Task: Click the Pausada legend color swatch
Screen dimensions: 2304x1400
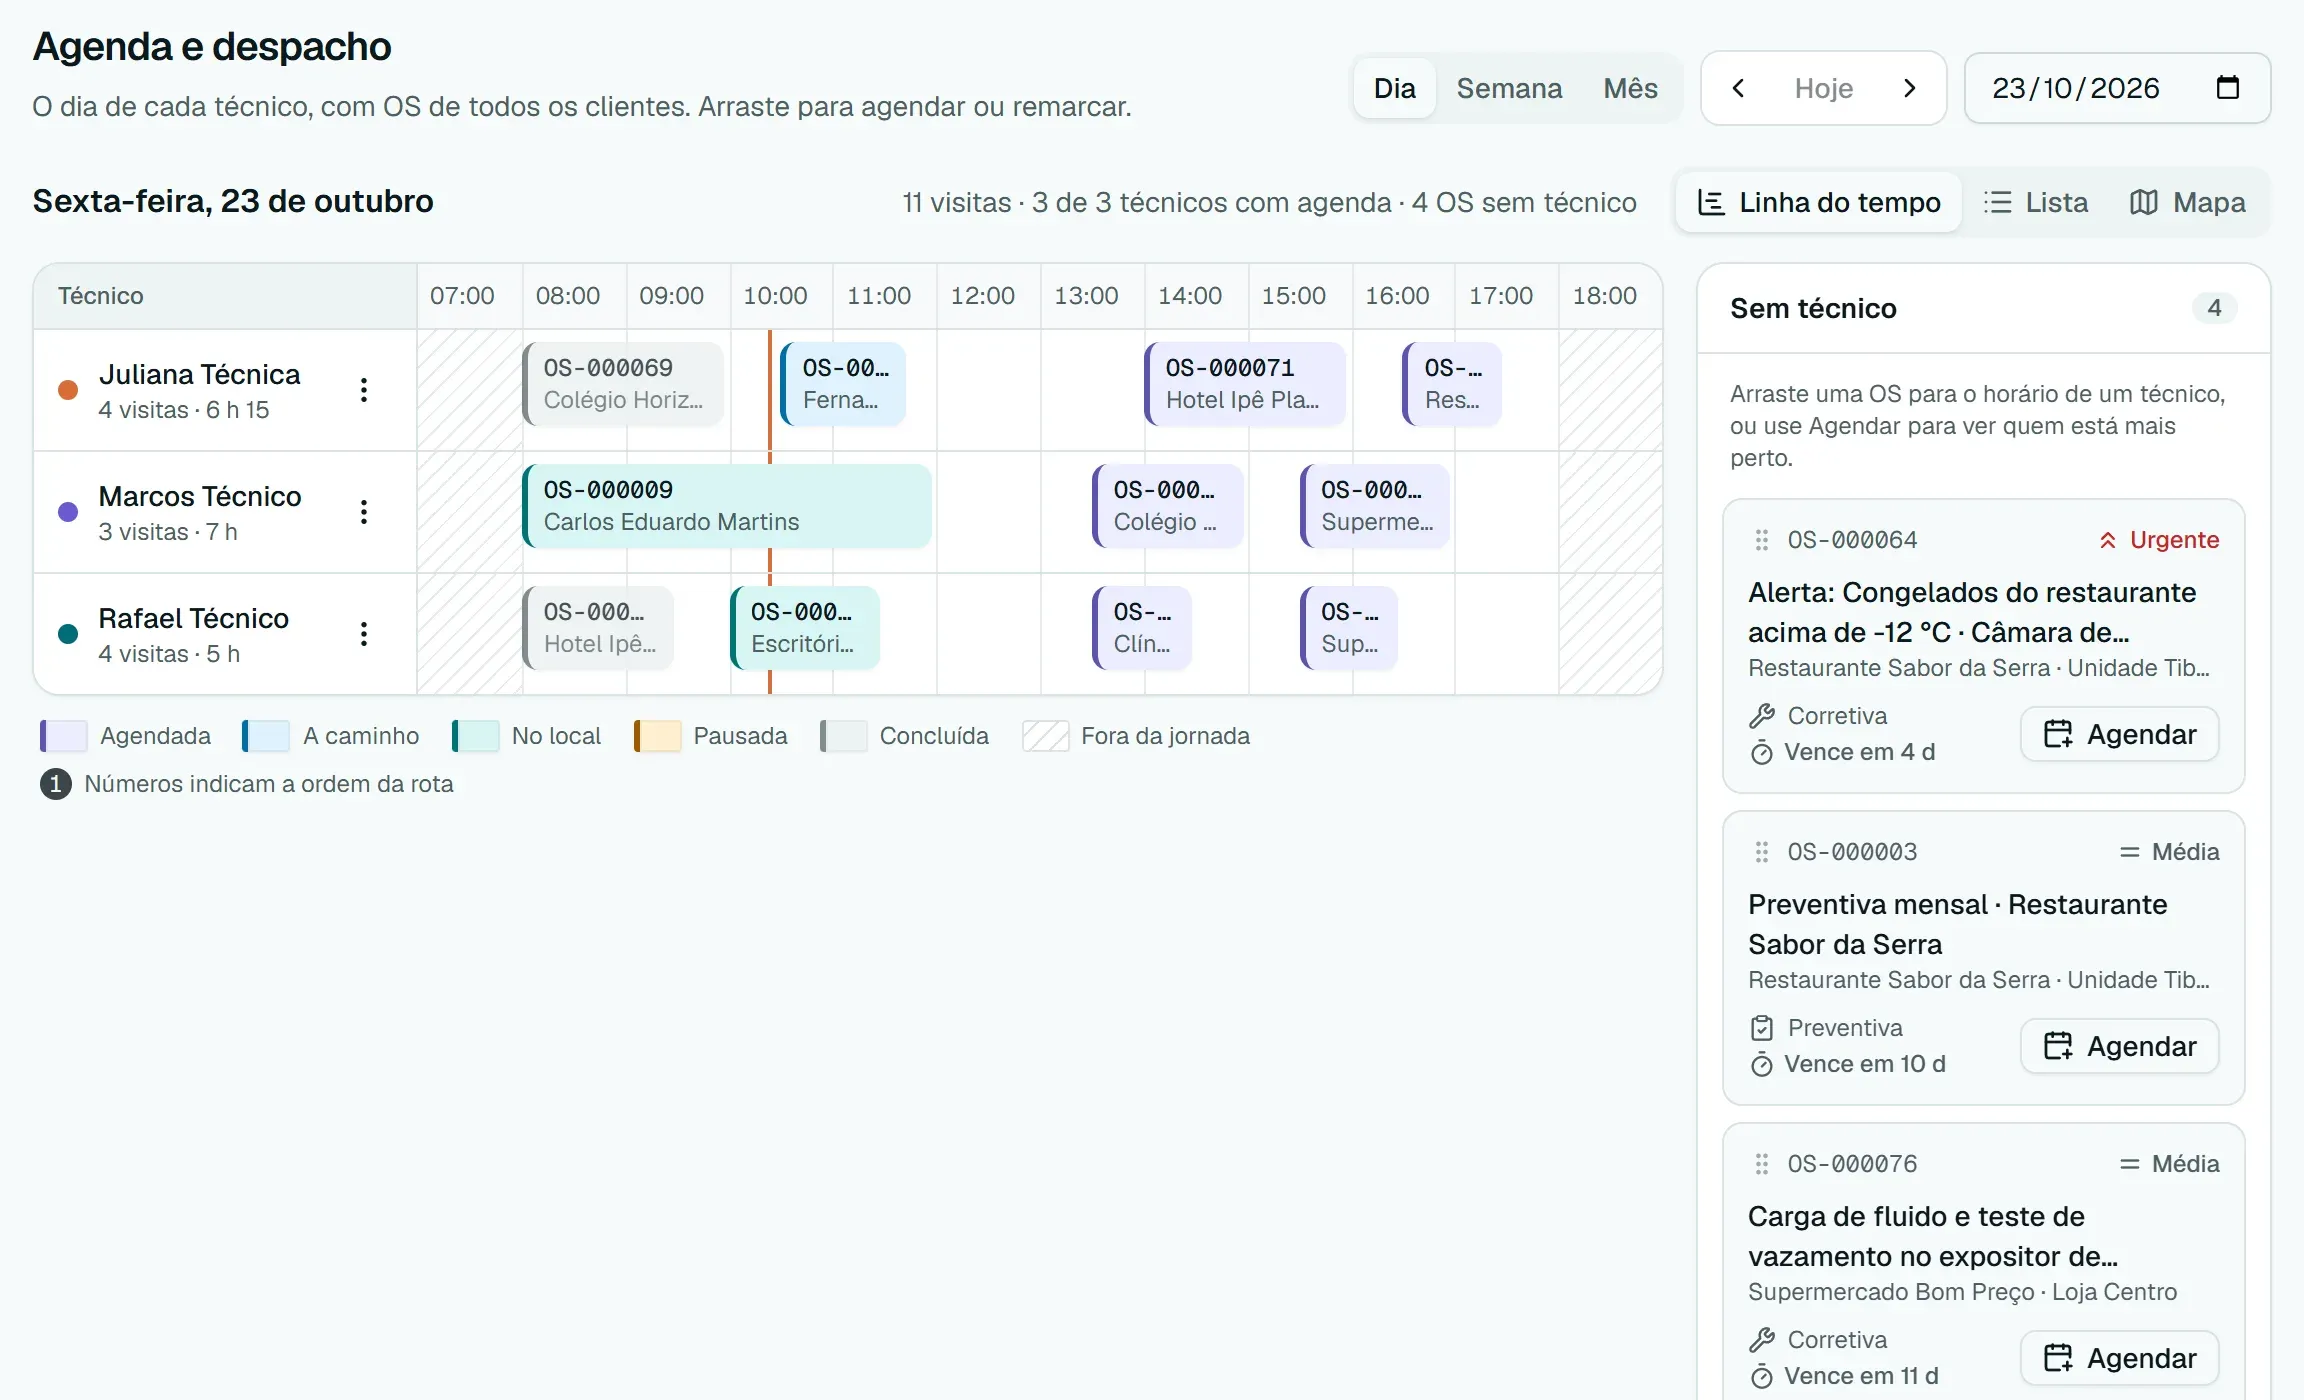Action: (658, 736)
